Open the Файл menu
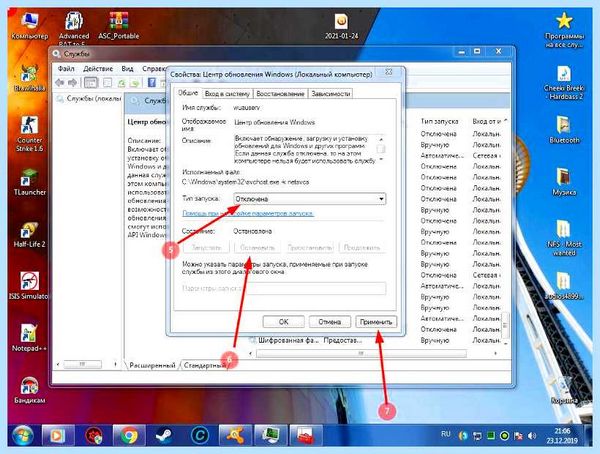 click(x=66, y=69)
